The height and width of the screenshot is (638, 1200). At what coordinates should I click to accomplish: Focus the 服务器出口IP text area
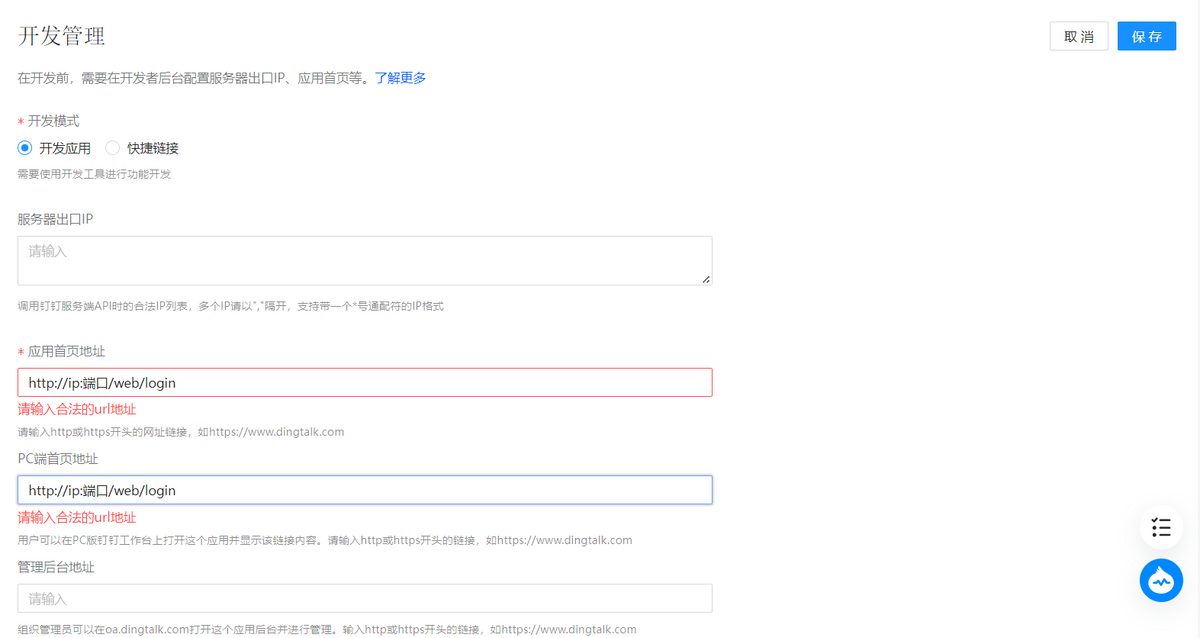click(364, 260)
